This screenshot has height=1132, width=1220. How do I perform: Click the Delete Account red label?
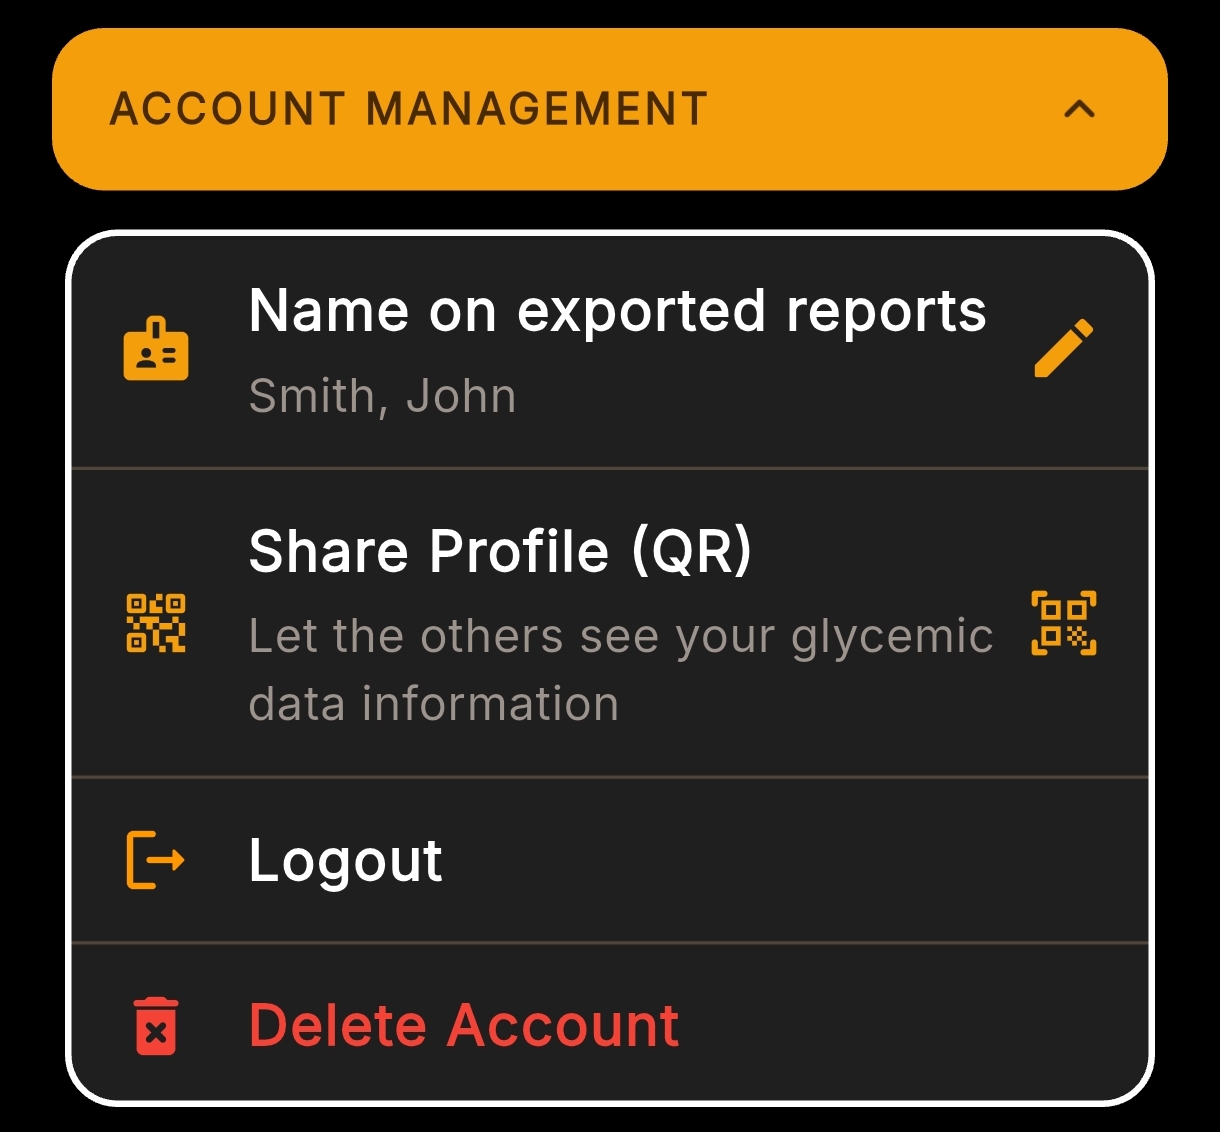[x=464, y=1024]
